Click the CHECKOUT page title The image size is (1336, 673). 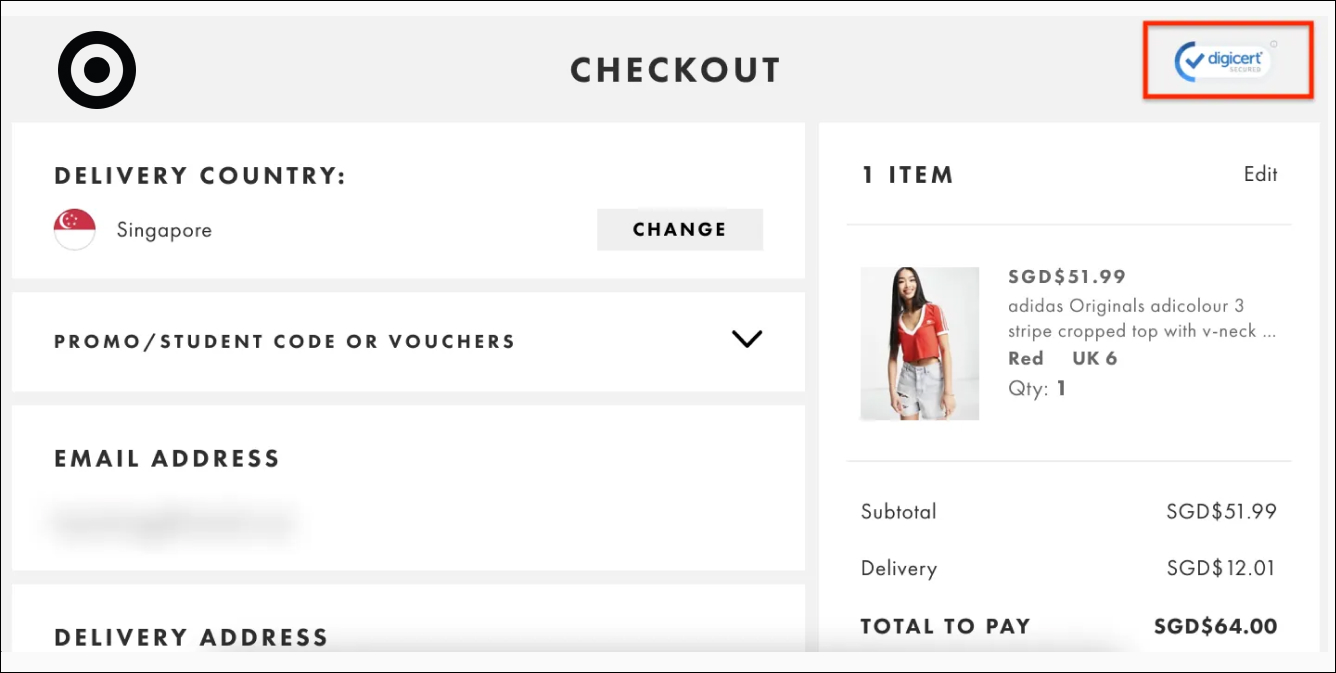point(675,70)
